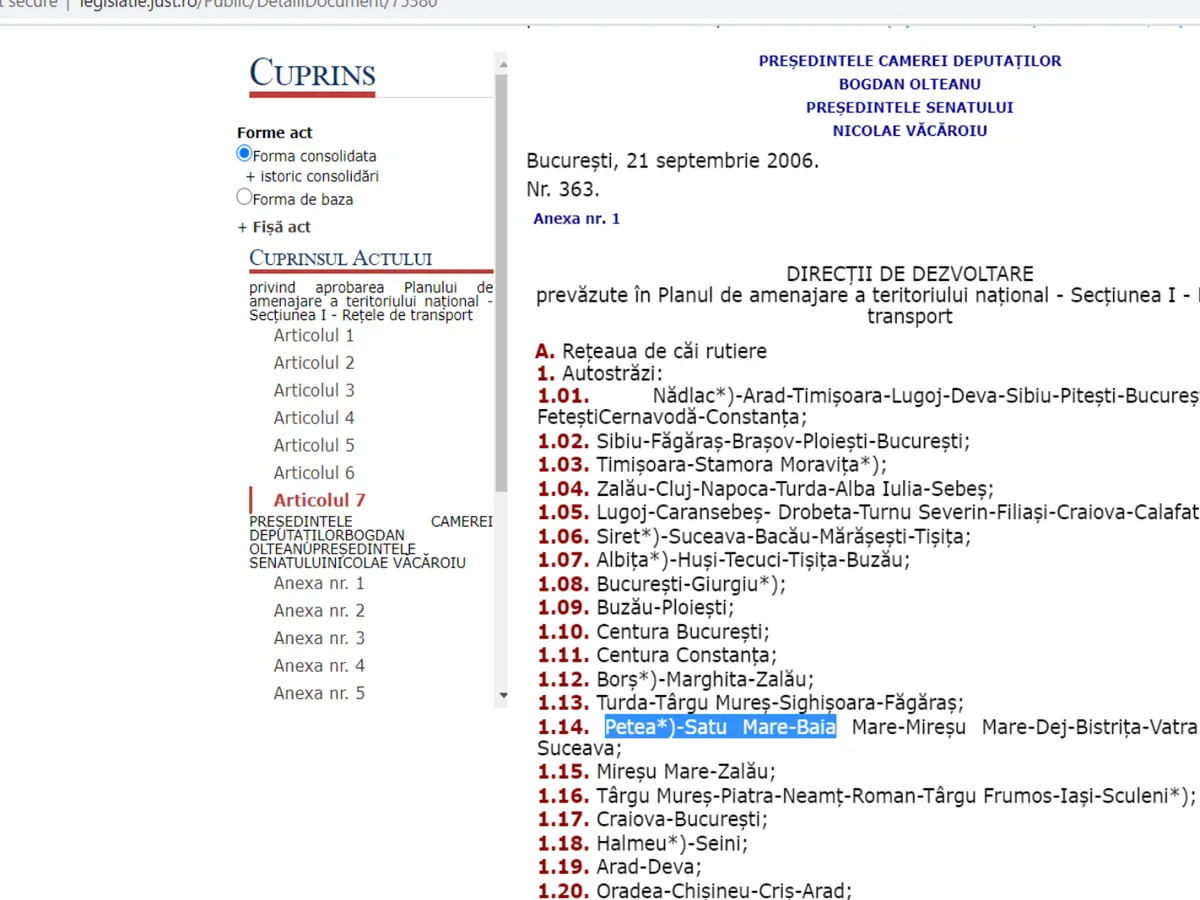Click the highlighted Articolul 7 entry
The width and height of the screenshot is (1200, 900).
tap(319, 500)
